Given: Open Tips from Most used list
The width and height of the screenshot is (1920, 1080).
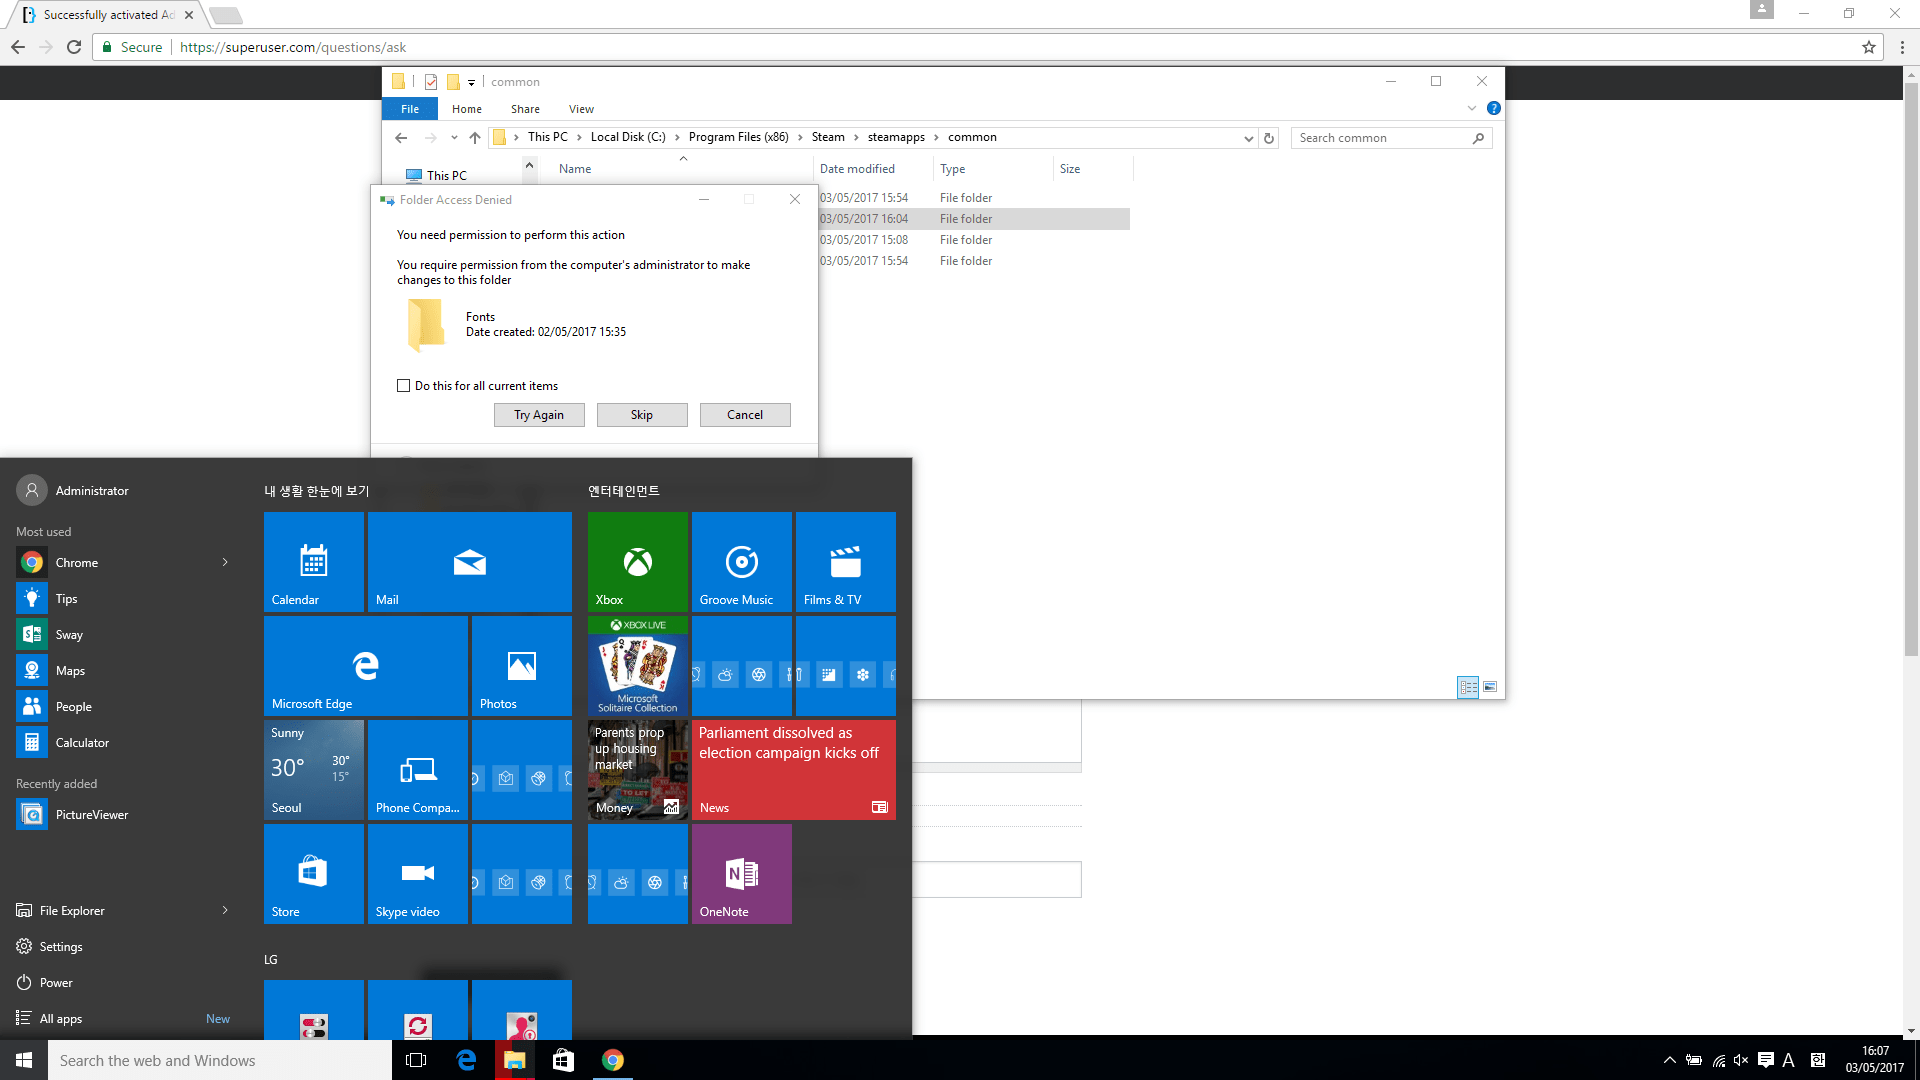Looking at the screenshot, I should point(120,599).
